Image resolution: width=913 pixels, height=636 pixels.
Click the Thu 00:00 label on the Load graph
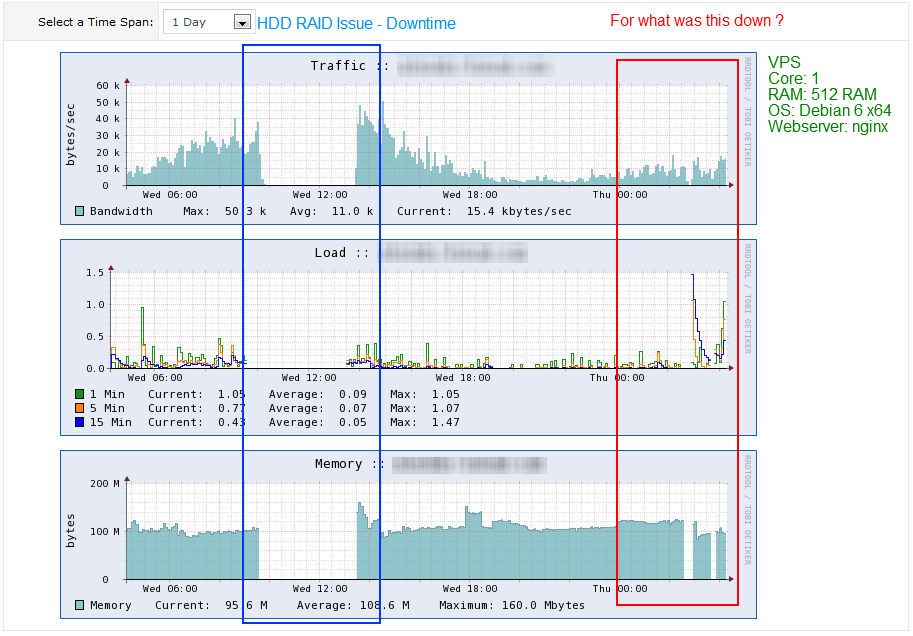(617, 378)
